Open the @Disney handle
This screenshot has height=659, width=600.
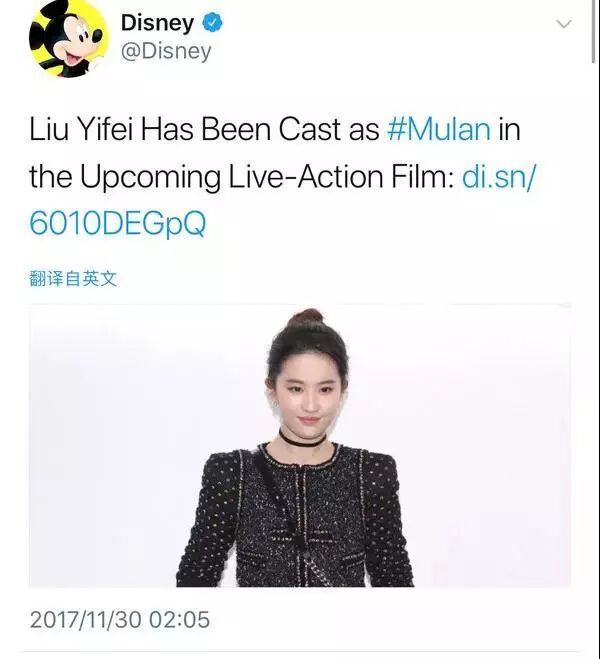point(166,52)
